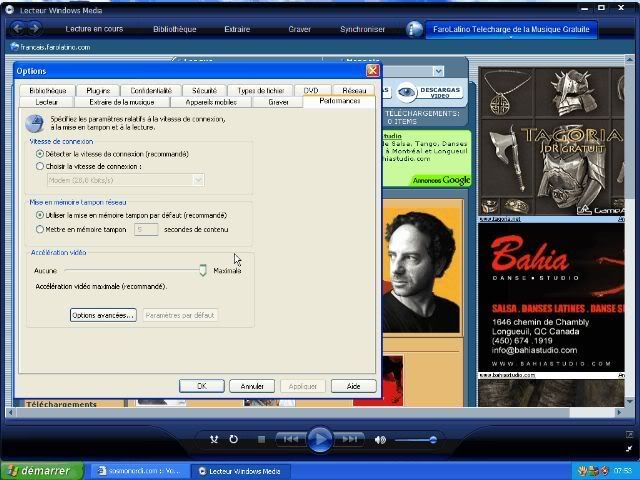Open the Plug-ins tab
Viewport: 640px width, 480px height.
coord(98,91)
